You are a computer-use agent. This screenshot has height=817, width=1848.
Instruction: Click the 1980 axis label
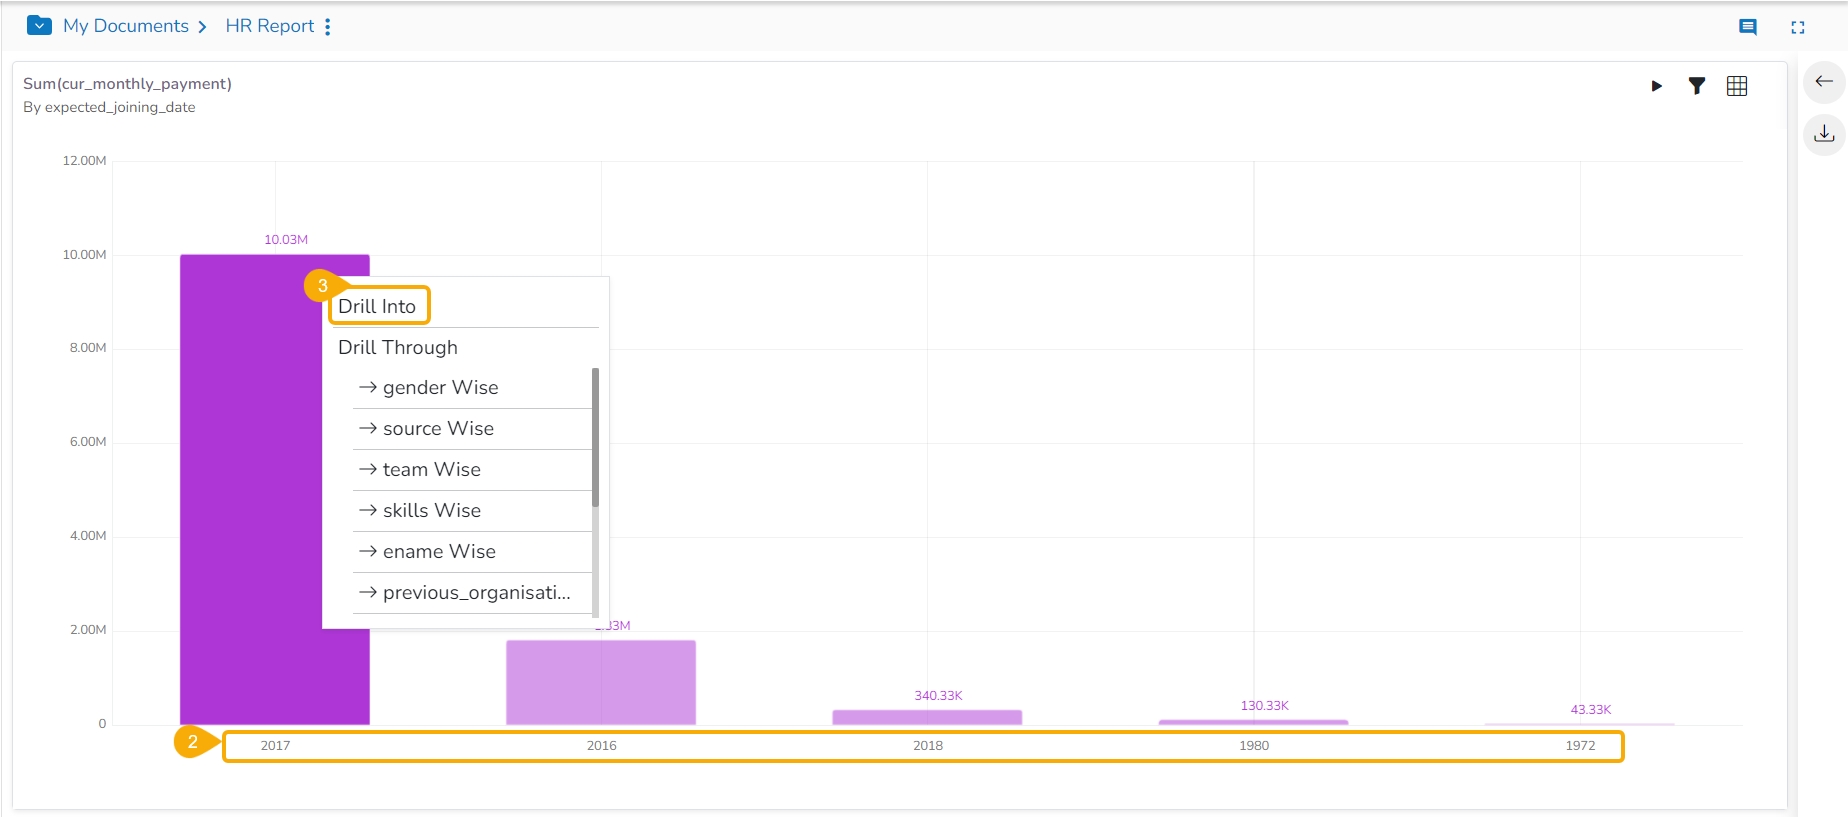point(1253,746)
